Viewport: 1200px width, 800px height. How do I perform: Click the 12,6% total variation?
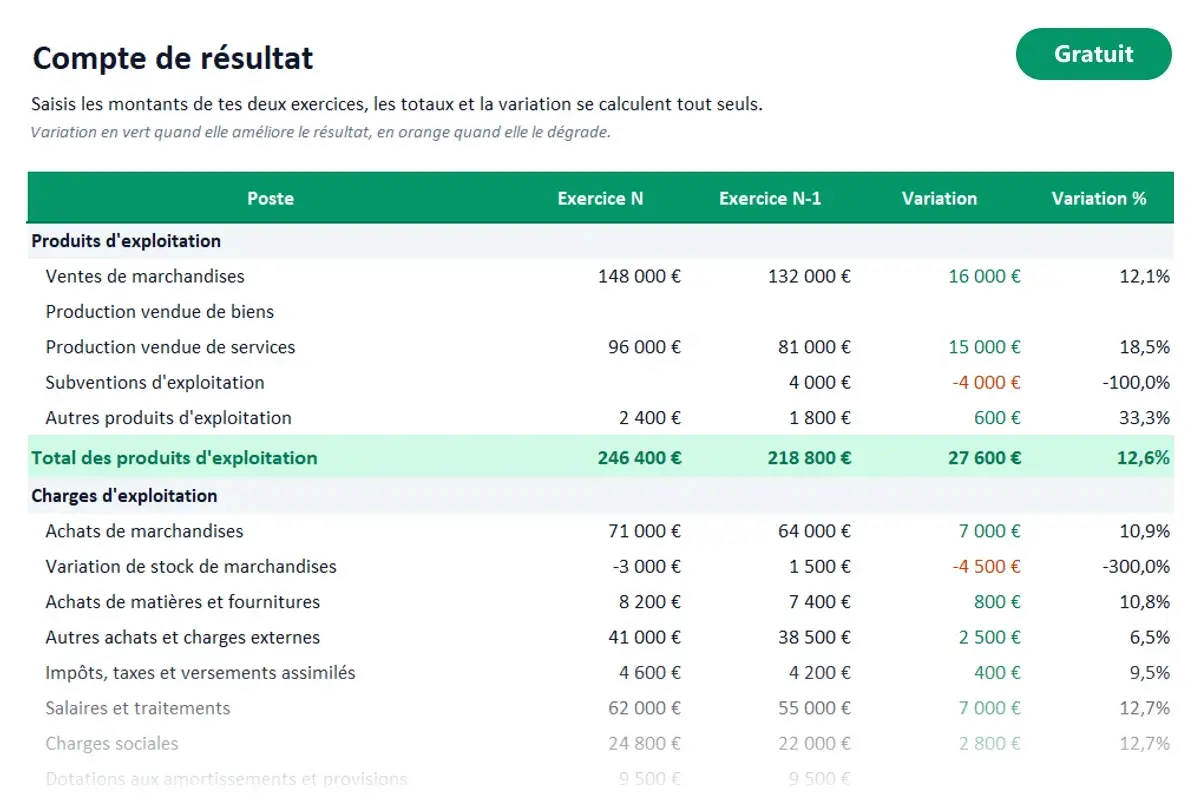tap(1143, 458)
